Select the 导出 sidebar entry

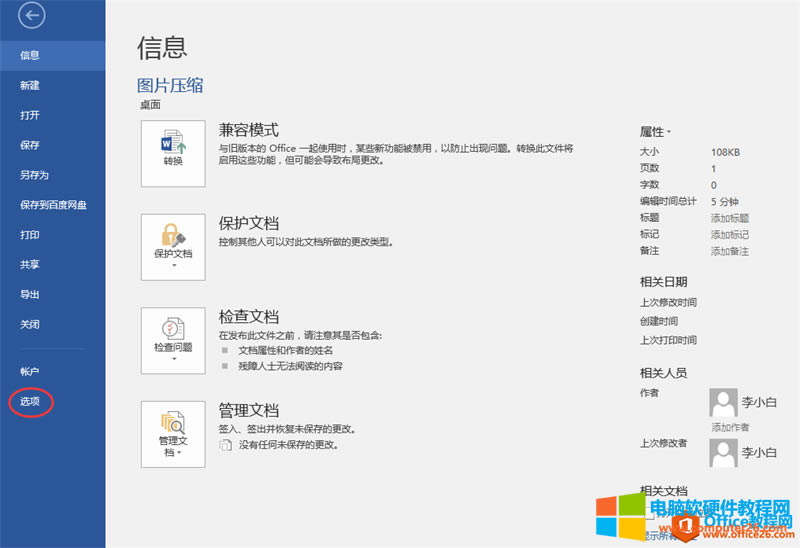click(30, 295)
